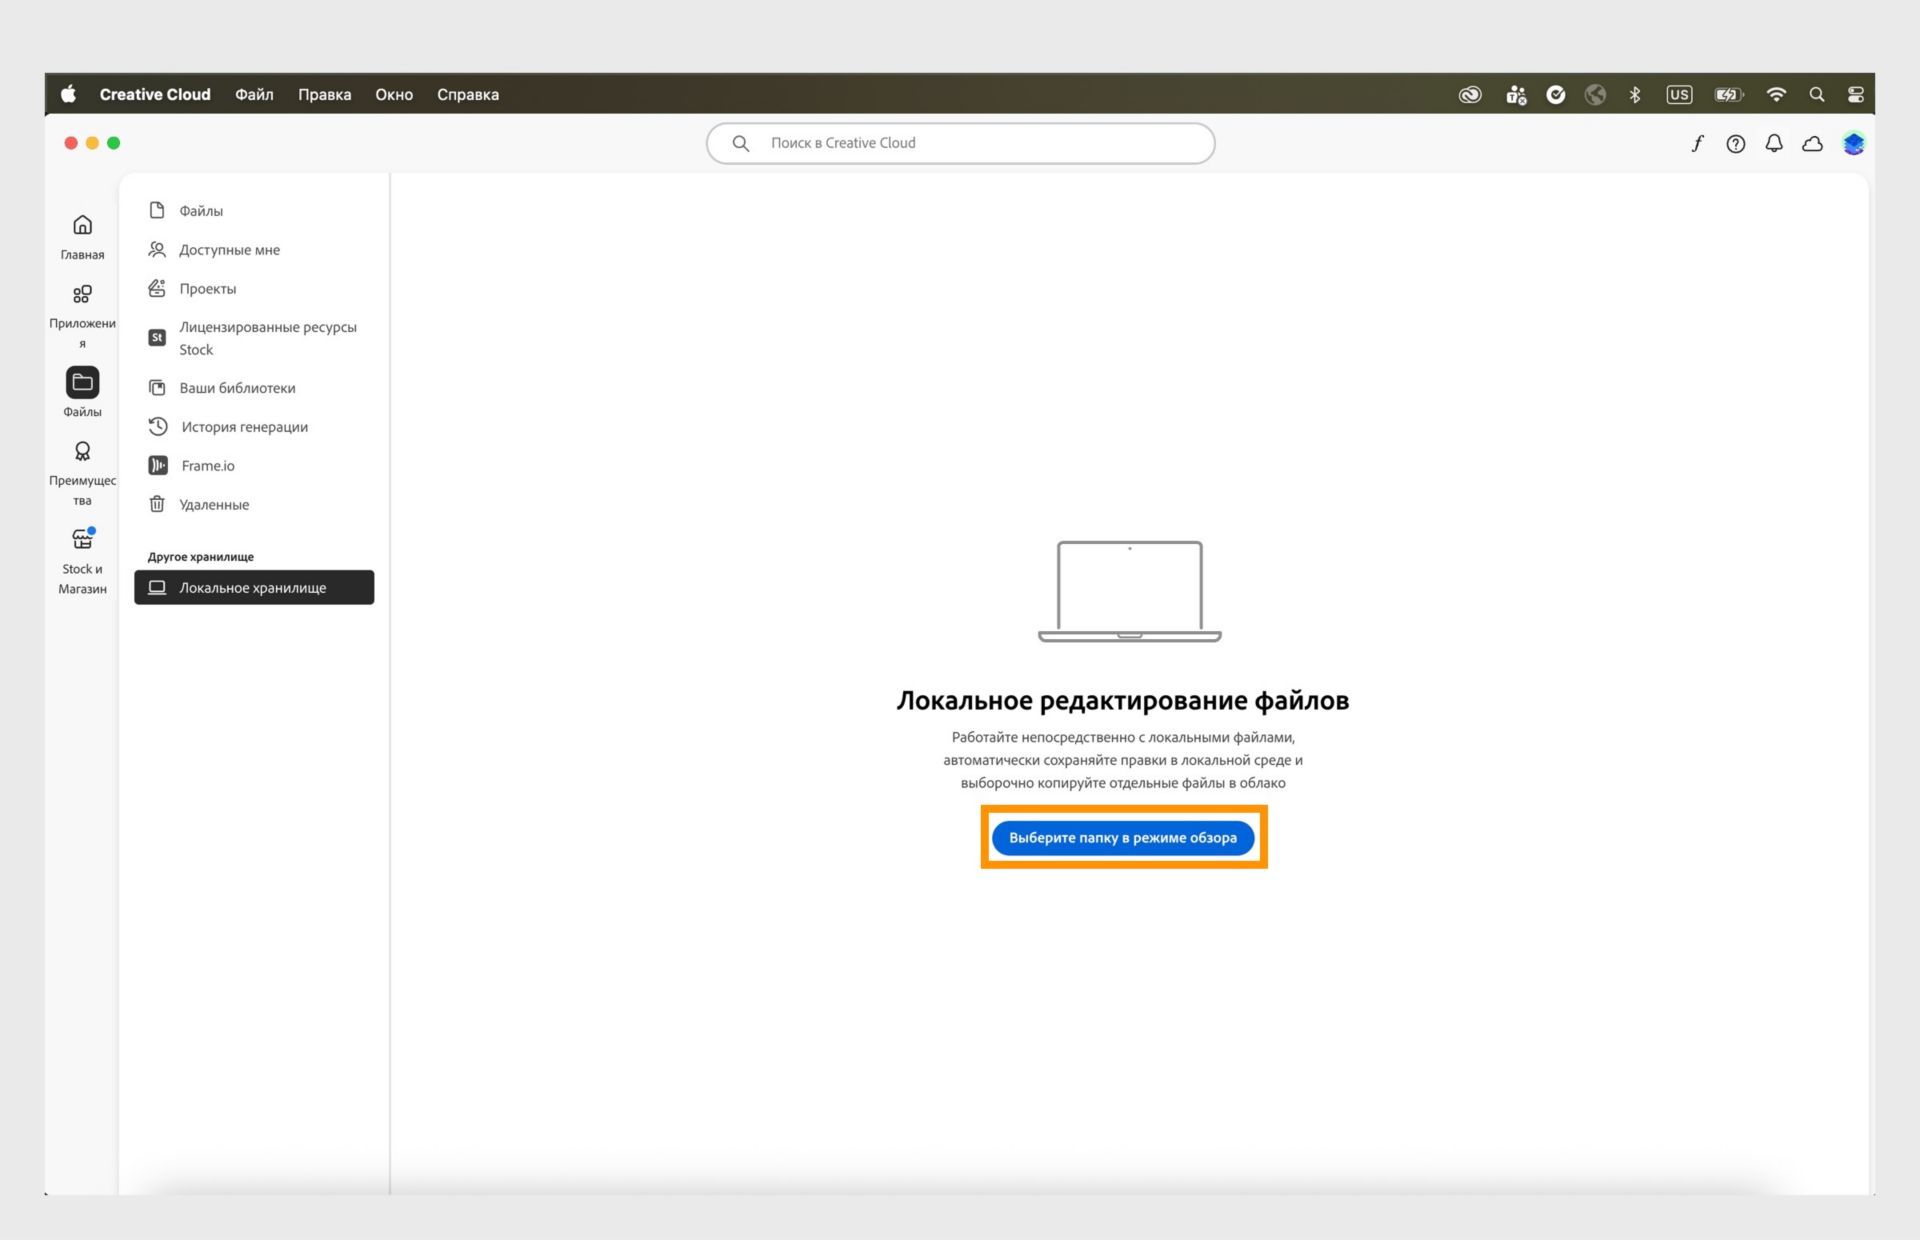The height and width of the screenshot is (1240, 1920).
Task: Click the Выберите папку в режиме обзора button
Action: pyautogui.click(x=1123, y=838)
